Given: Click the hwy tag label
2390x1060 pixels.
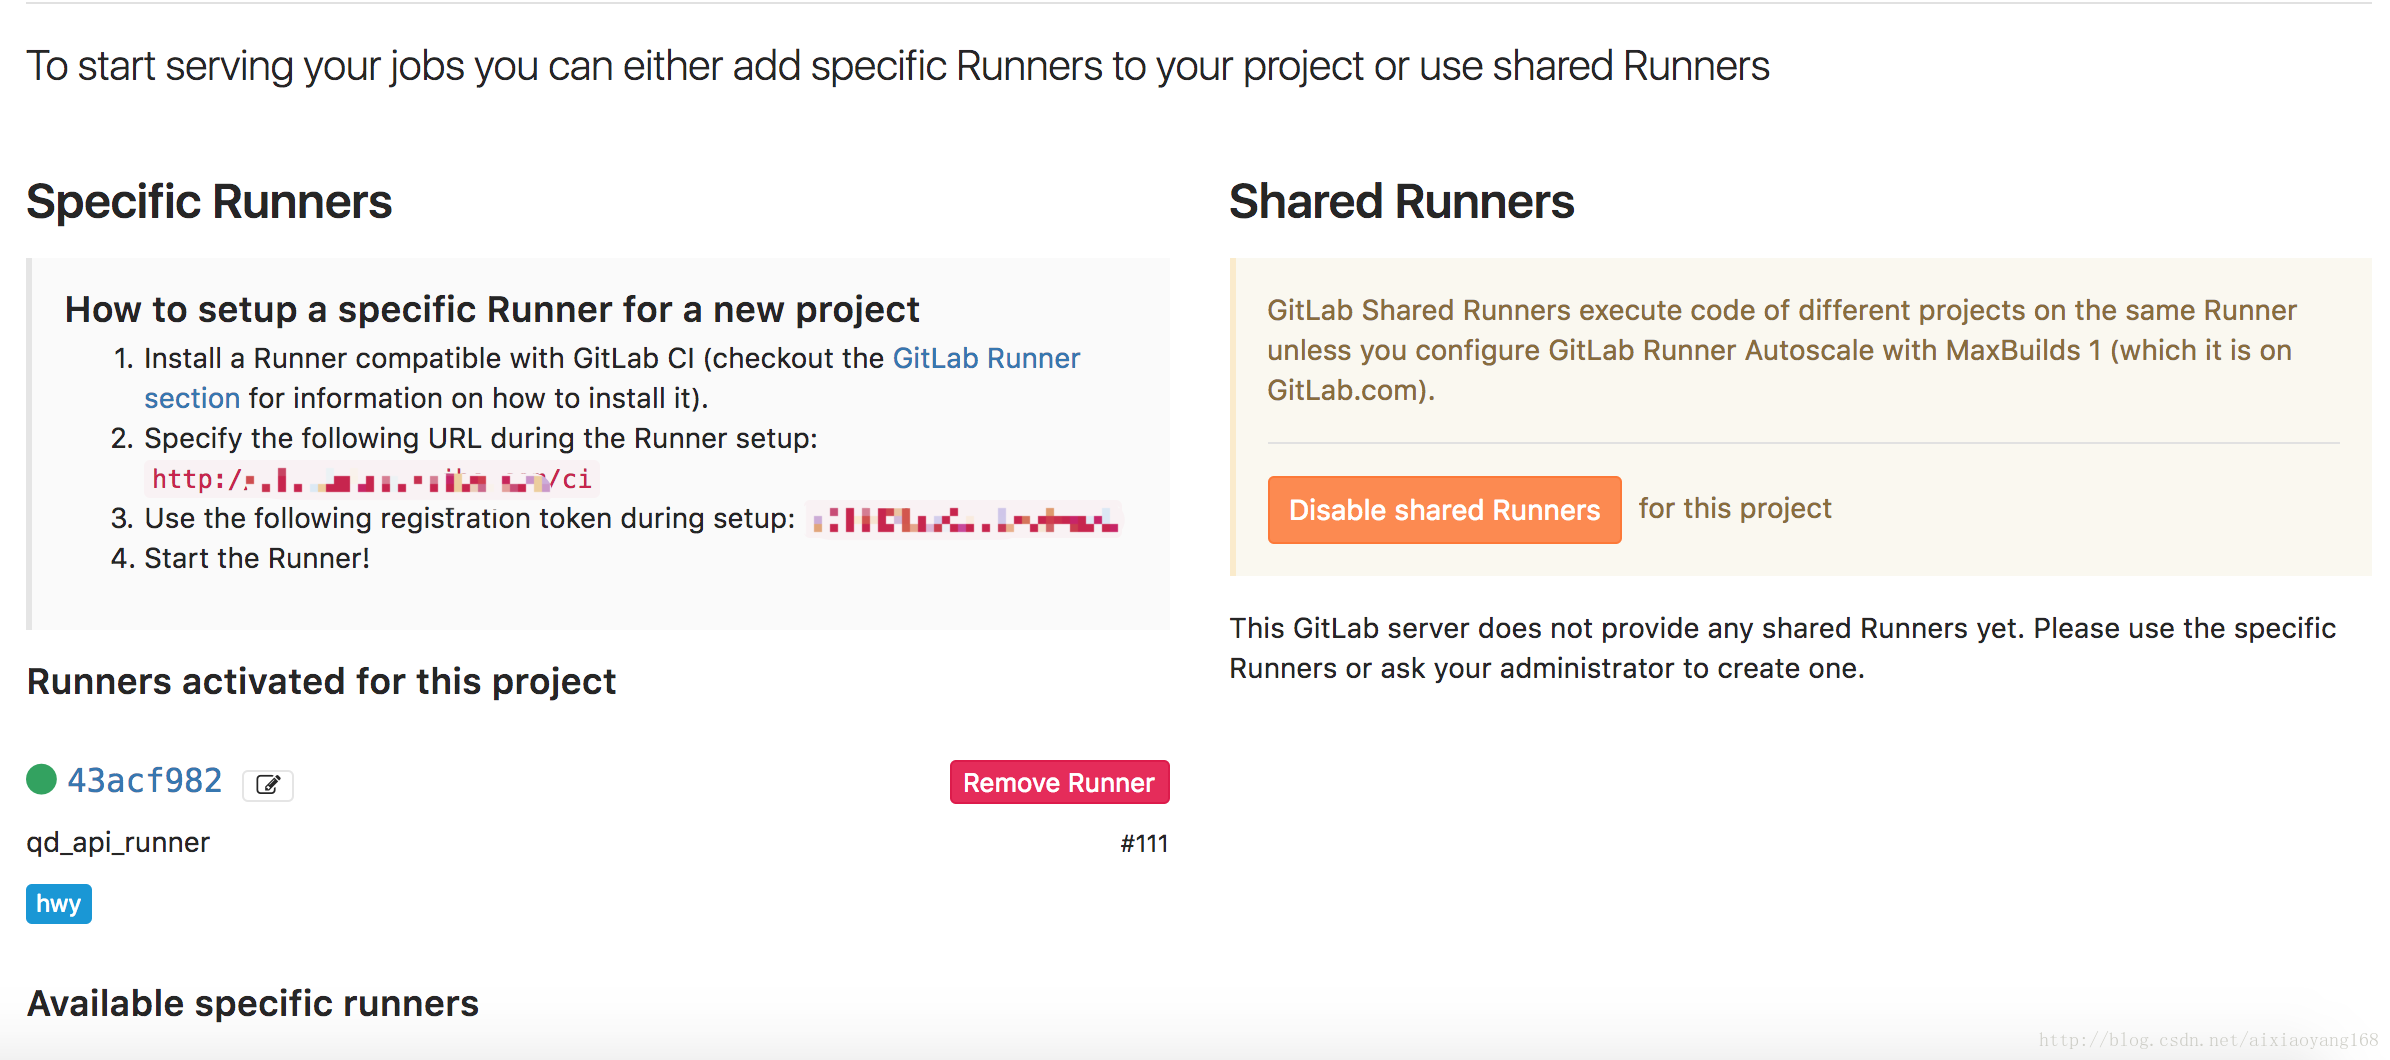Looking at the screenshot, I should (x=59, y=904).
